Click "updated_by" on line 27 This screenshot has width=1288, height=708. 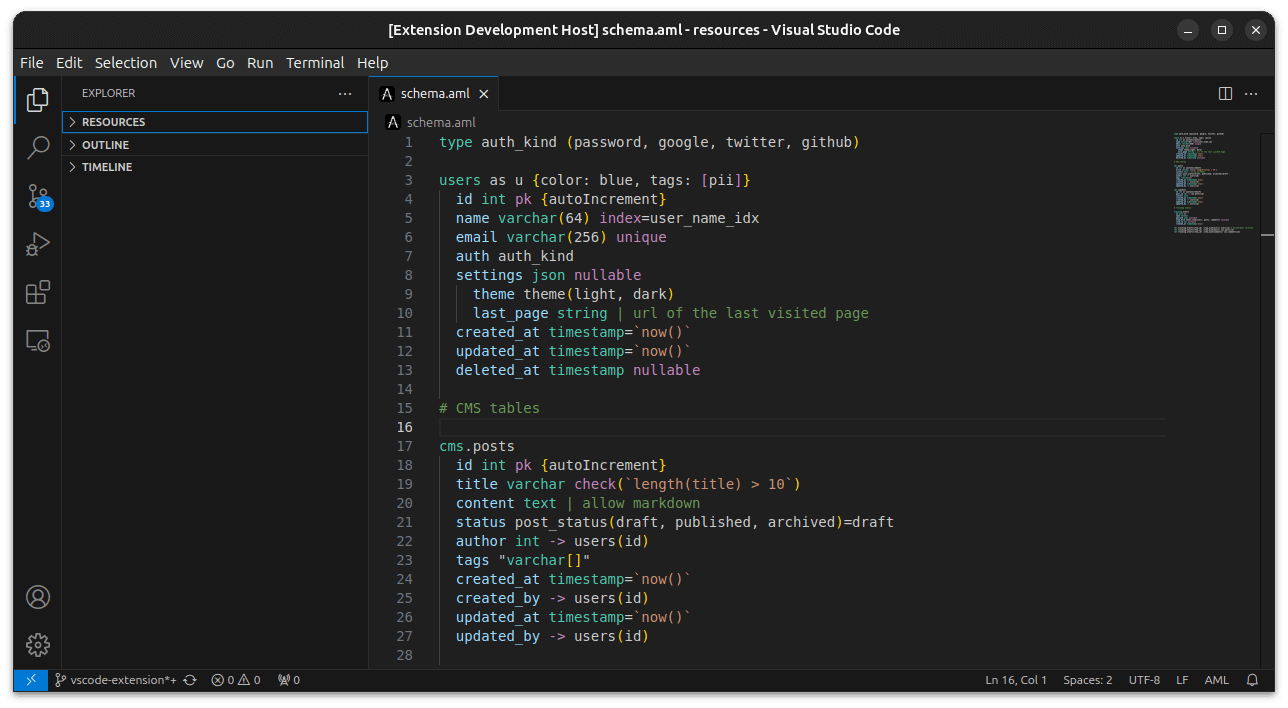click(x=498, y=636)
